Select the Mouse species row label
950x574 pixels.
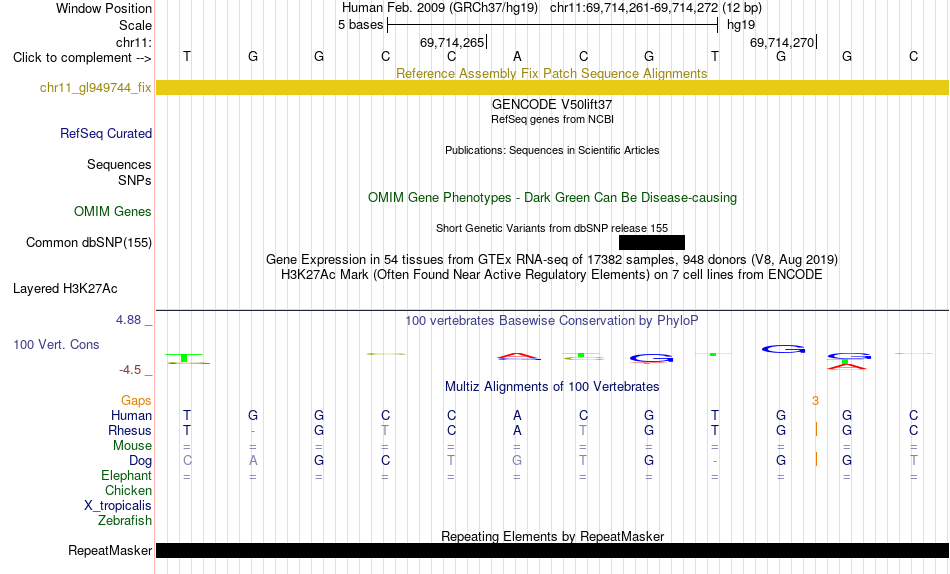point(132,446)
